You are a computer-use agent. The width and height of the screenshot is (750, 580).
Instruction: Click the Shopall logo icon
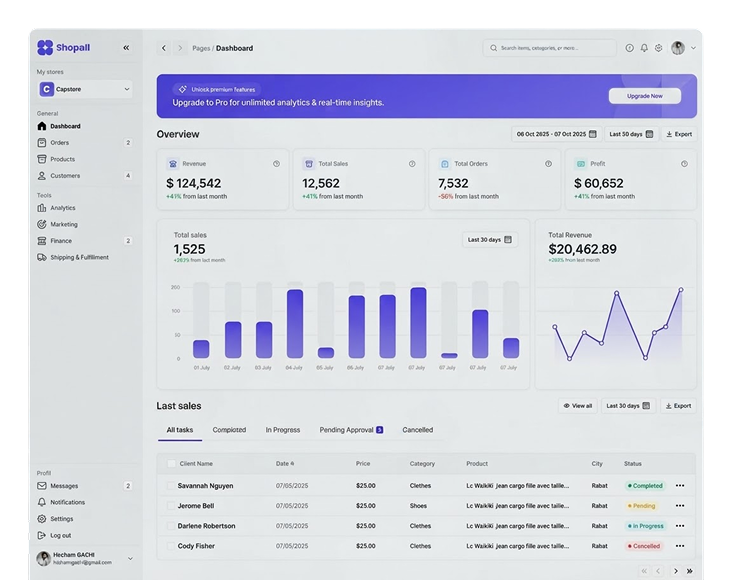pos(45,47)
